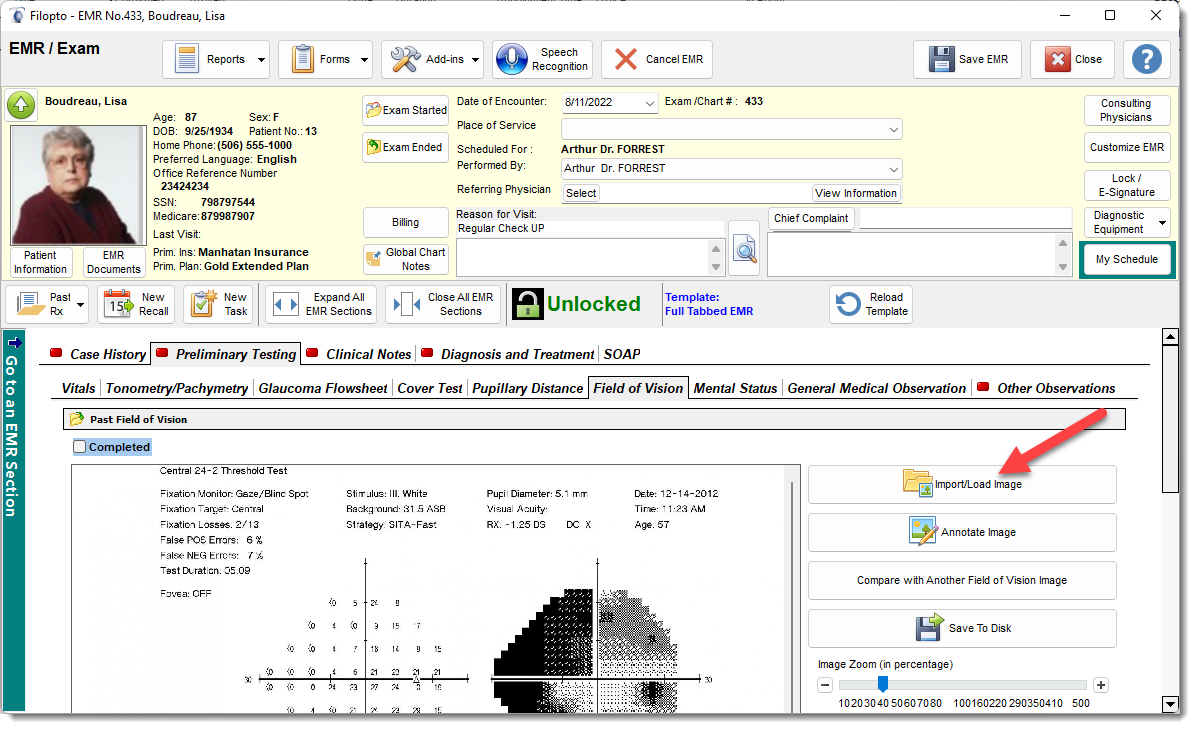Click Compare with Another Field of Vision Image
Image resolution: width=1195 pixels, height=729 pixels.
[962, 580]
